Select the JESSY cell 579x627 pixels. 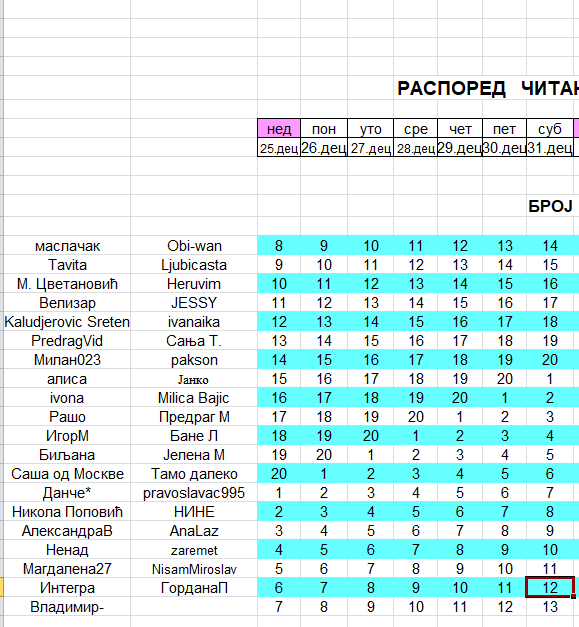(x=194, y=303)
